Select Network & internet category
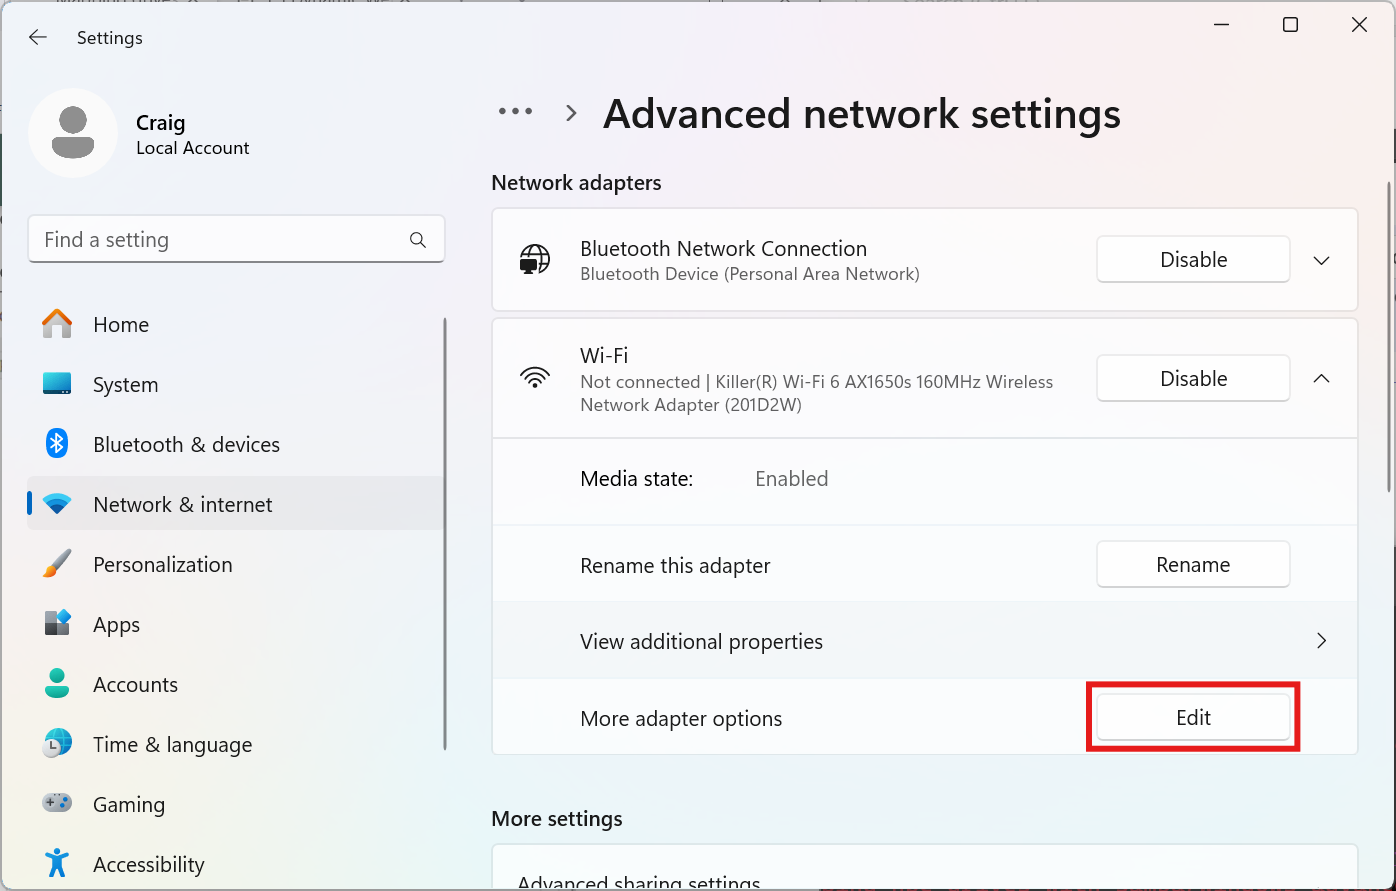This screenshot has height=891, width=1396. pyautogui.click(x=237, y=505)
